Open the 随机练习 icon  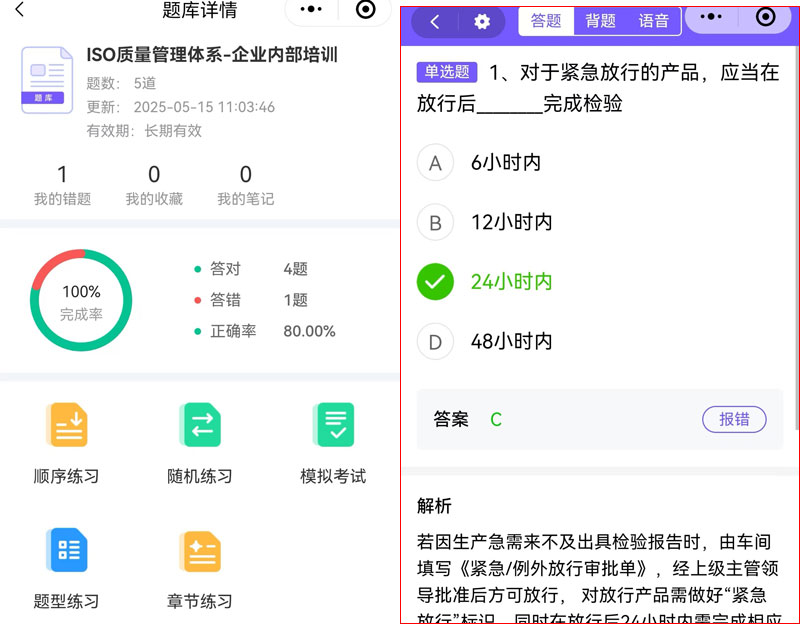[x=200, y=424]
